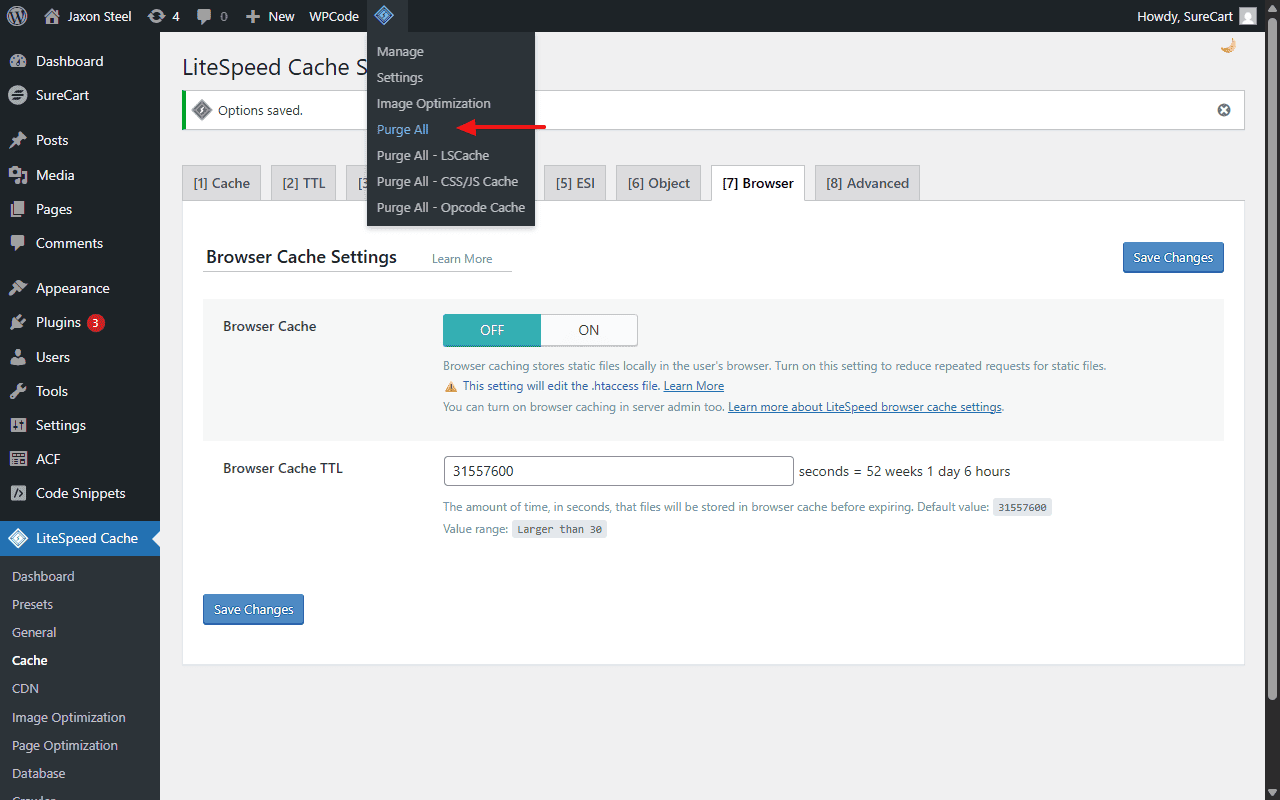The width and height of the screenshot is (1280, 800).
Task: Click the Tools wrench icon
Action: pos(18,391)
